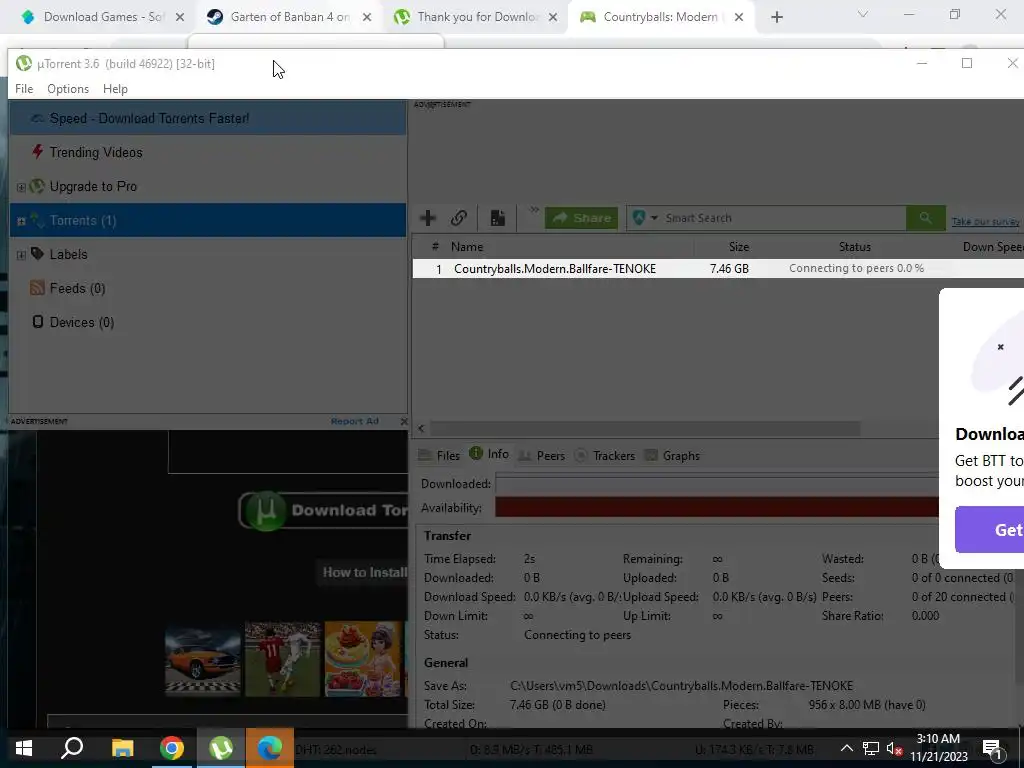Switch to the Peers tab
Screen dimensions: 1024x768
click(541, 455)
